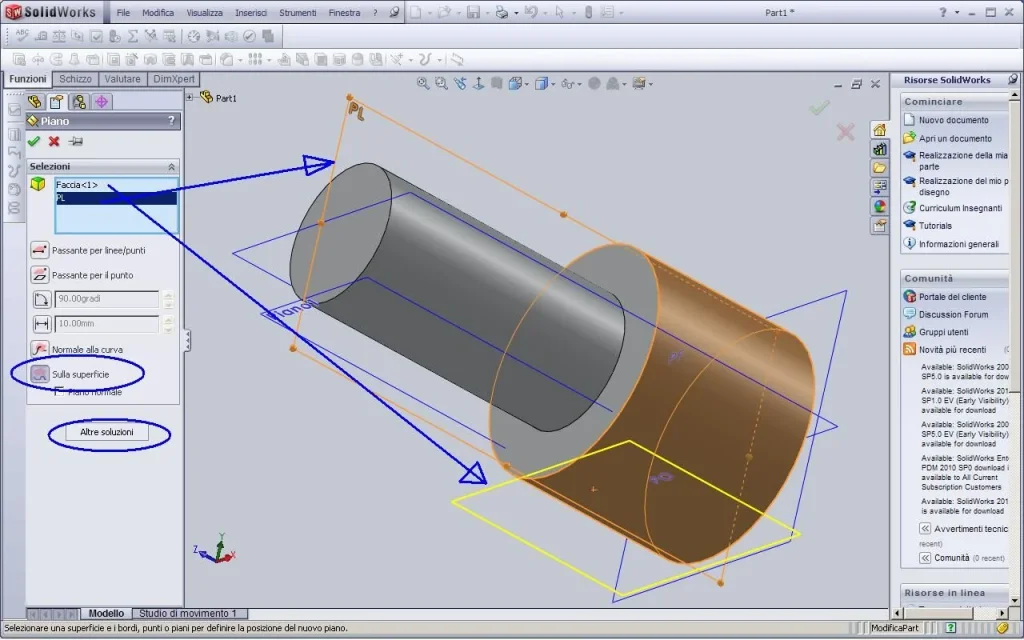Open the DimXpertManager crosshair tab icon
Image resolution: width=1024 pixels, height=640 pixels.
pos(101,102)
